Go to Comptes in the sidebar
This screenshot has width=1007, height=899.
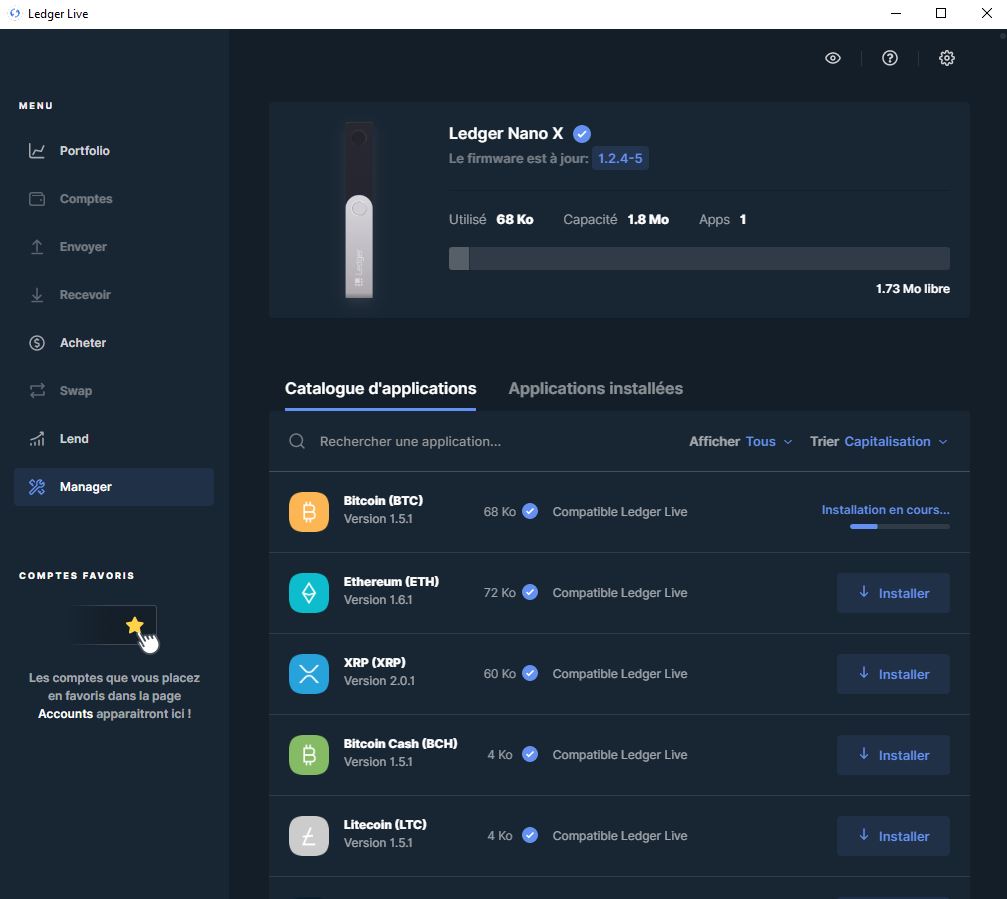point(114,199)
